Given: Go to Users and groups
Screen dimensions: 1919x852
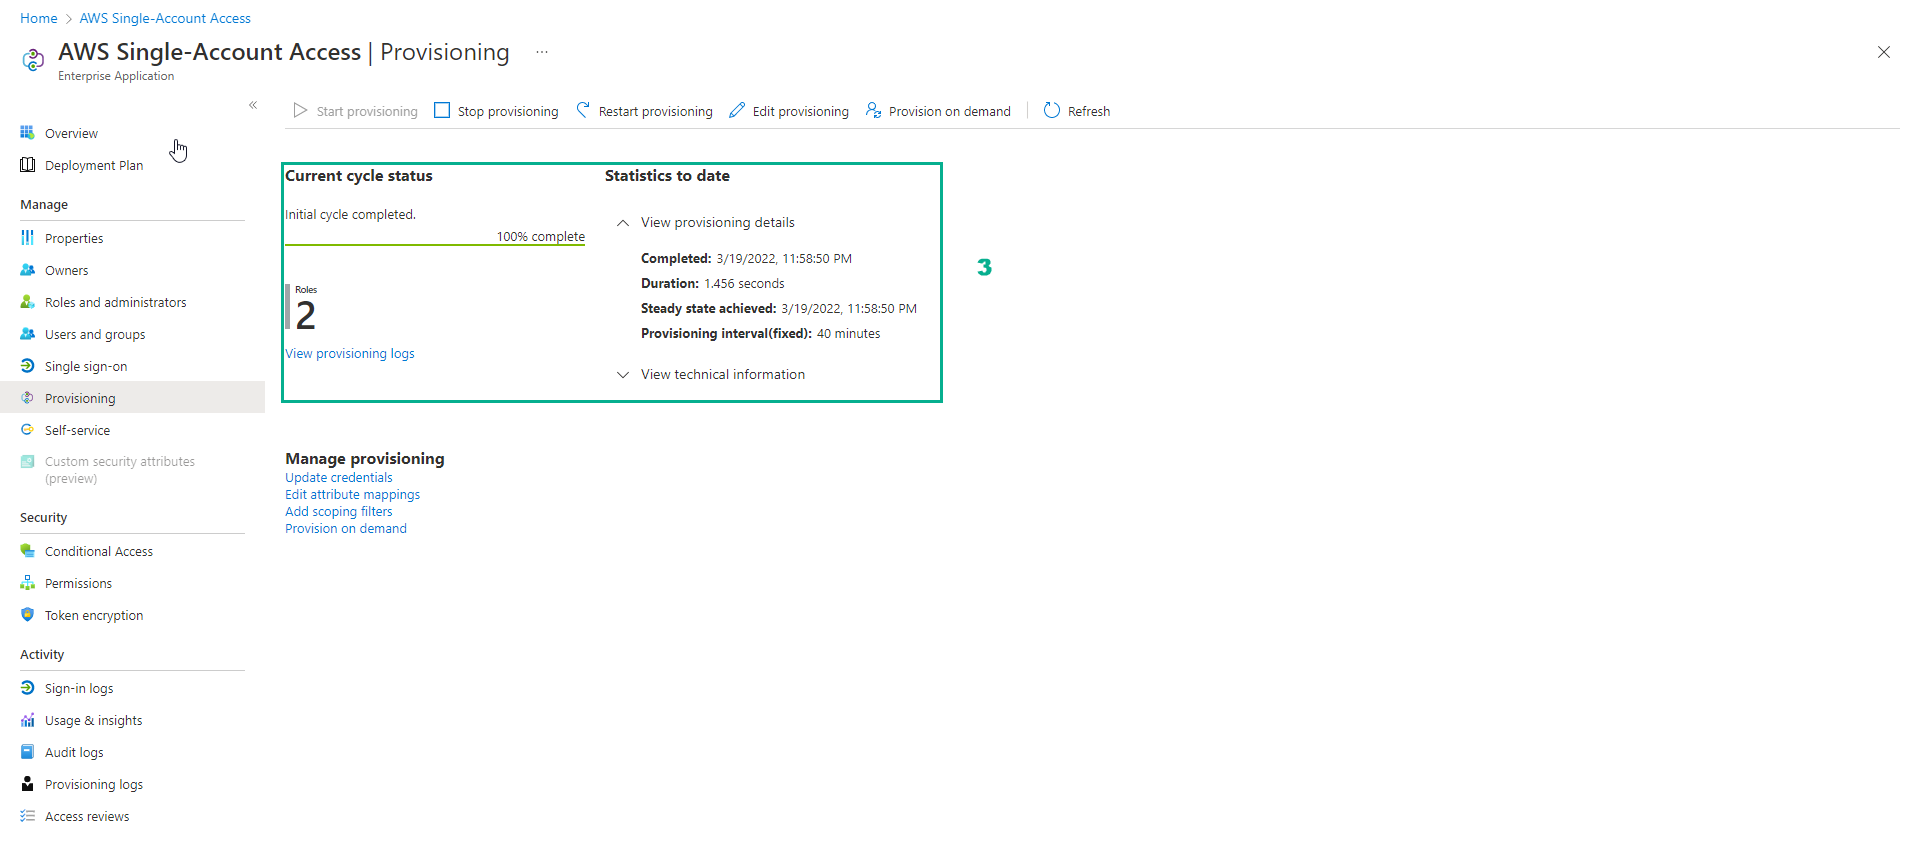Looking at the screenshot, I should click(95, 334).
